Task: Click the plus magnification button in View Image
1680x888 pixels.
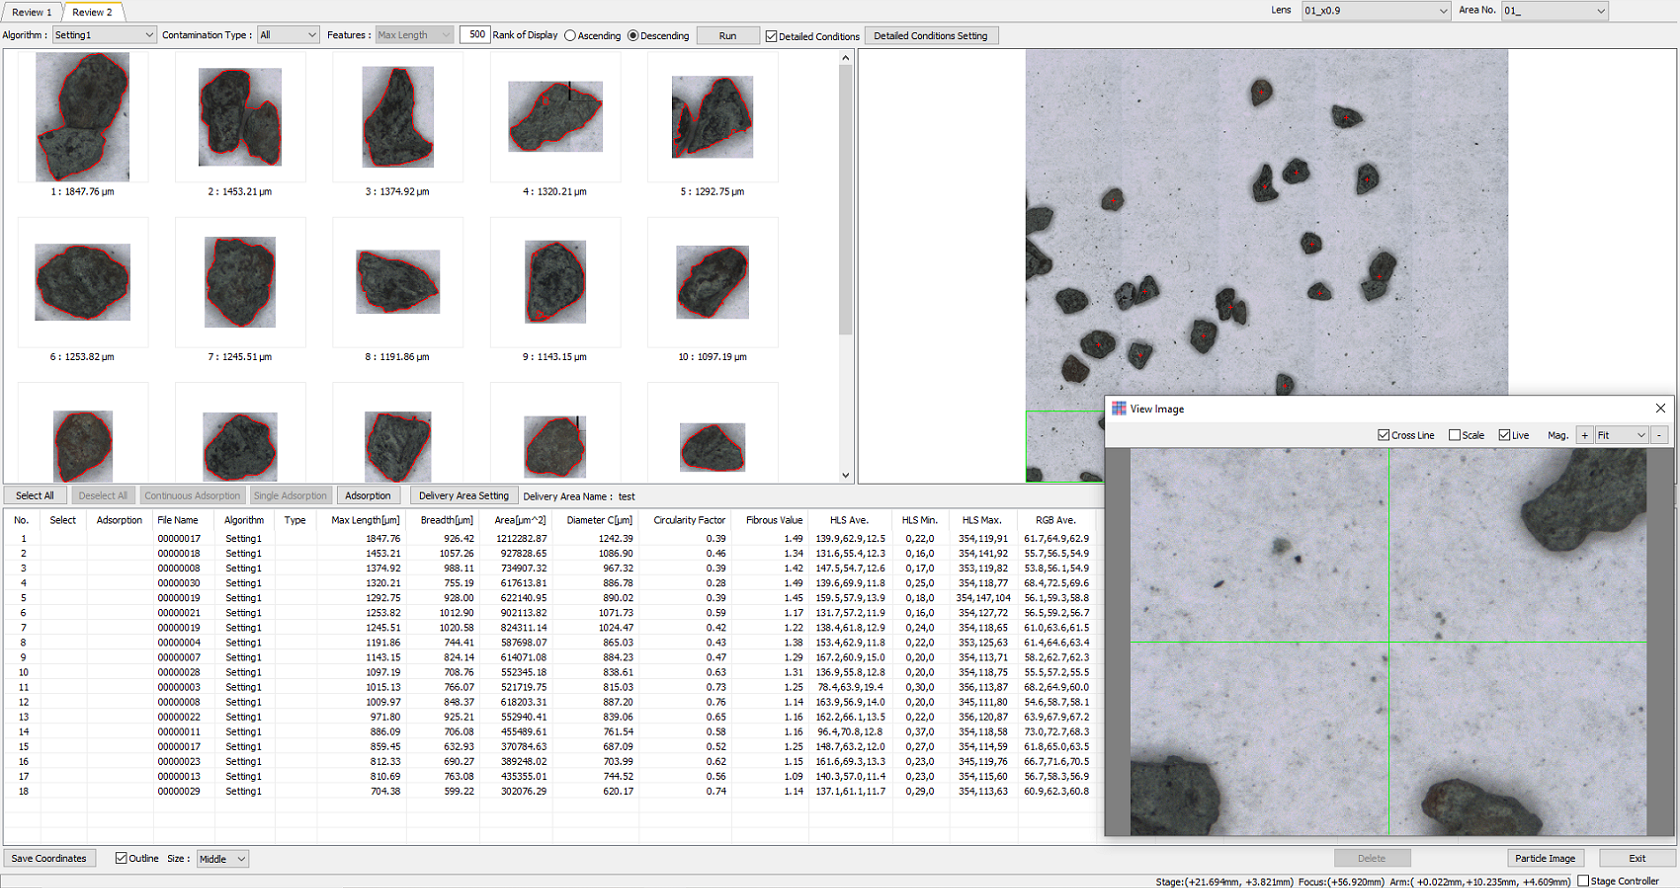Action: click(1584, 435)
